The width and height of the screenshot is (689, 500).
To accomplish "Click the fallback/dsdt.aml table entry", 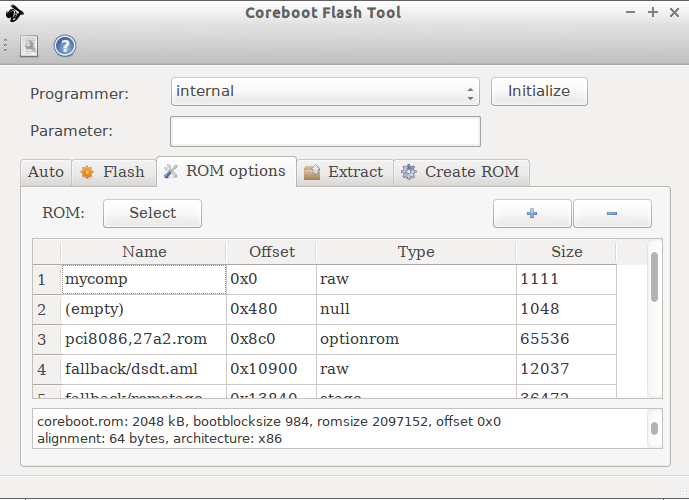I will click(142, 369).
